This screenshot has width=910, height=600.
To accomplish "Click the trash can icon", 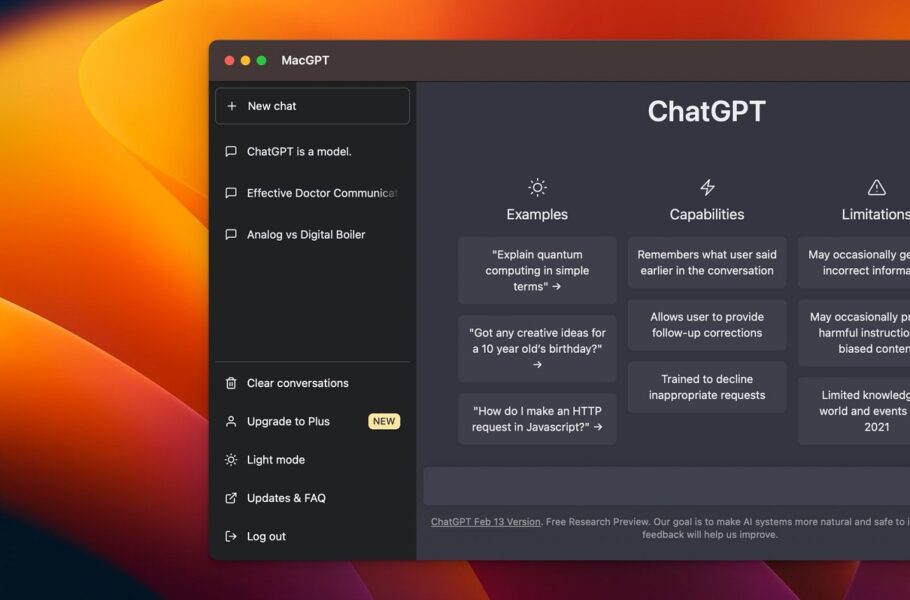I will 231,383.
